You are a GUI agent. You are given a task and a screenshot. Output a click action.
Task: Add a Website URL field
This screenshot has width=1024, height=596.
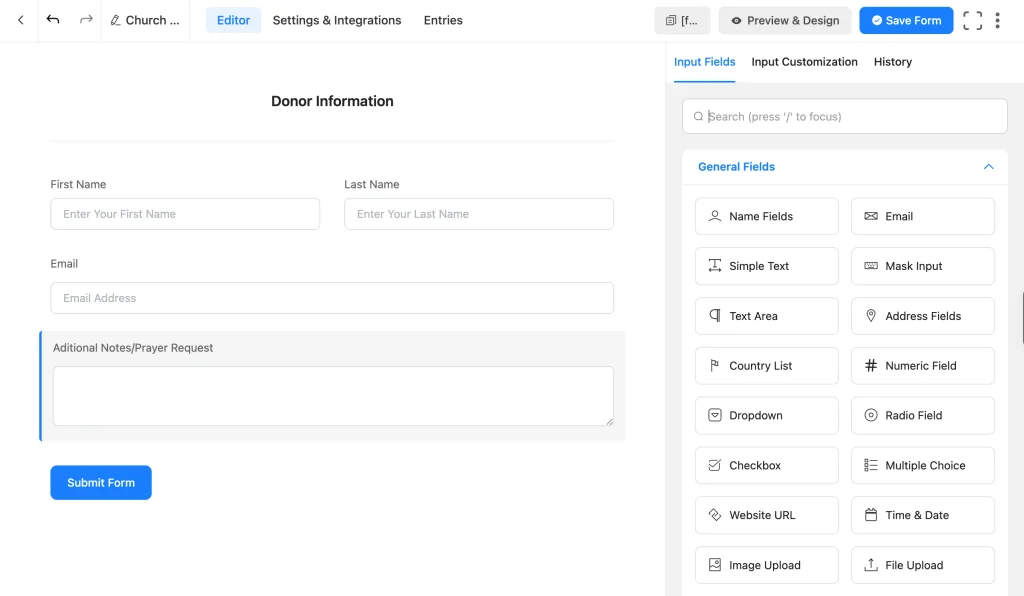coord(767,515)
